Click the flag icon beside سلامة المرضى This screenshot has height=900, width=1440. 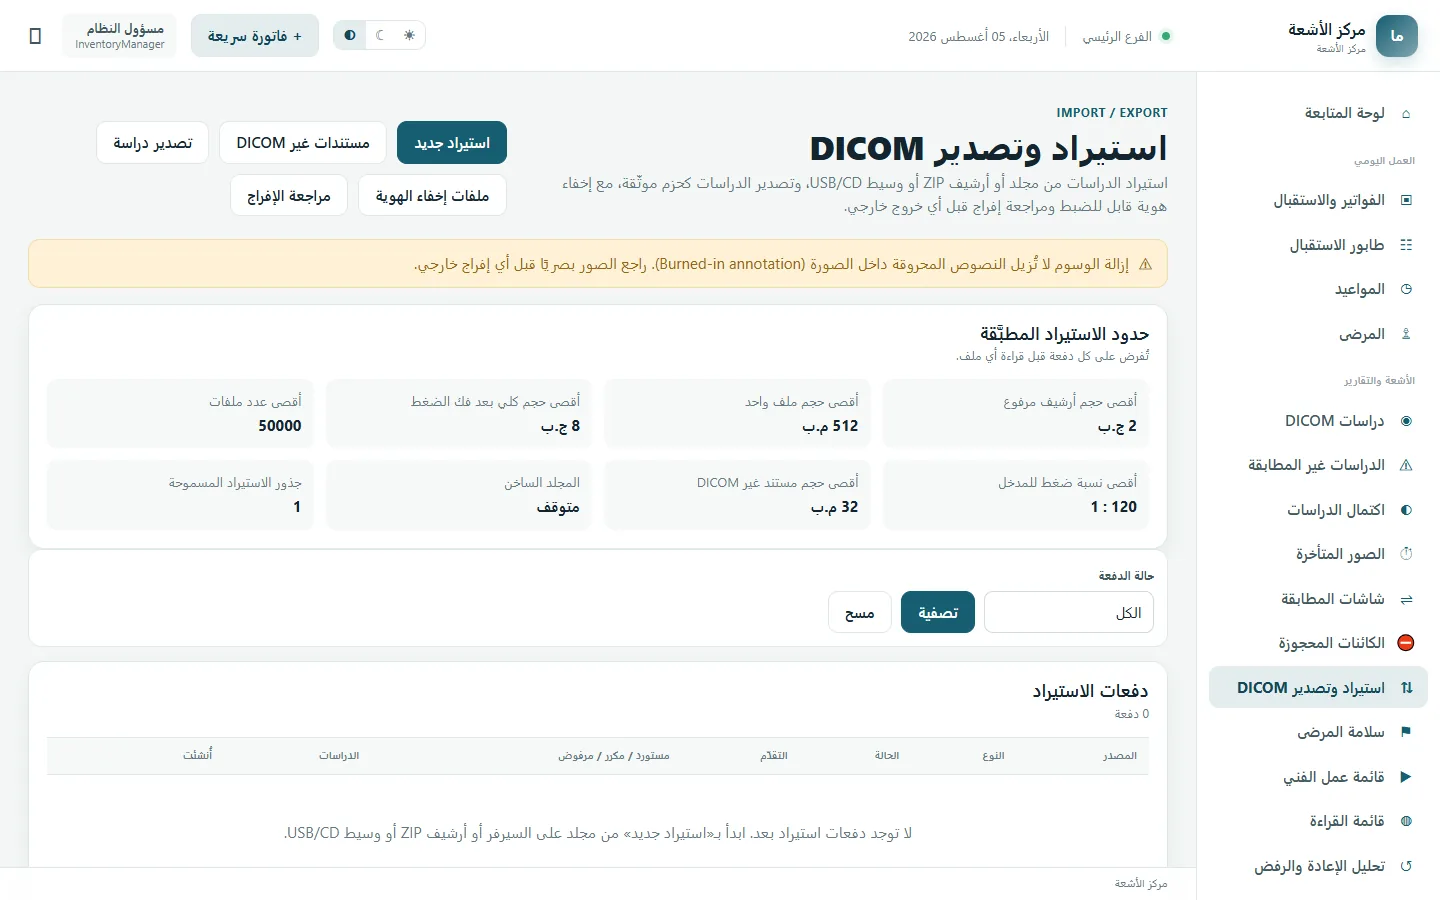pyautogui.click(x=1406, y=732)
